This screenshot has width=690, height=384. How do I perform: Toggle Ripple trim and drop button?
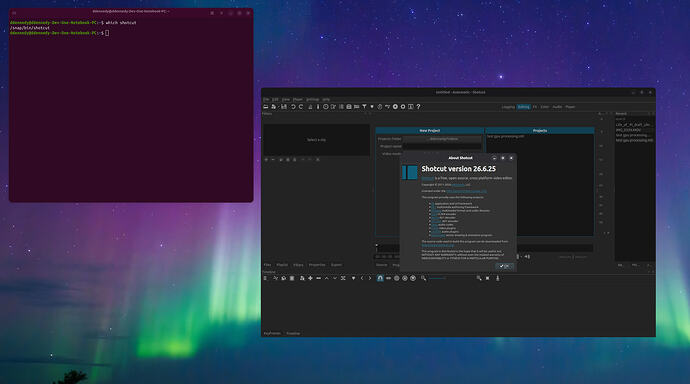click(396, 278)
